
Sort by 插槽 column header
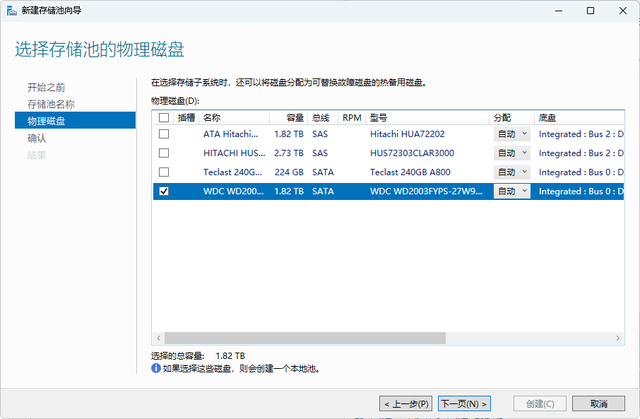pyautogui.click(x=187, y=118)
